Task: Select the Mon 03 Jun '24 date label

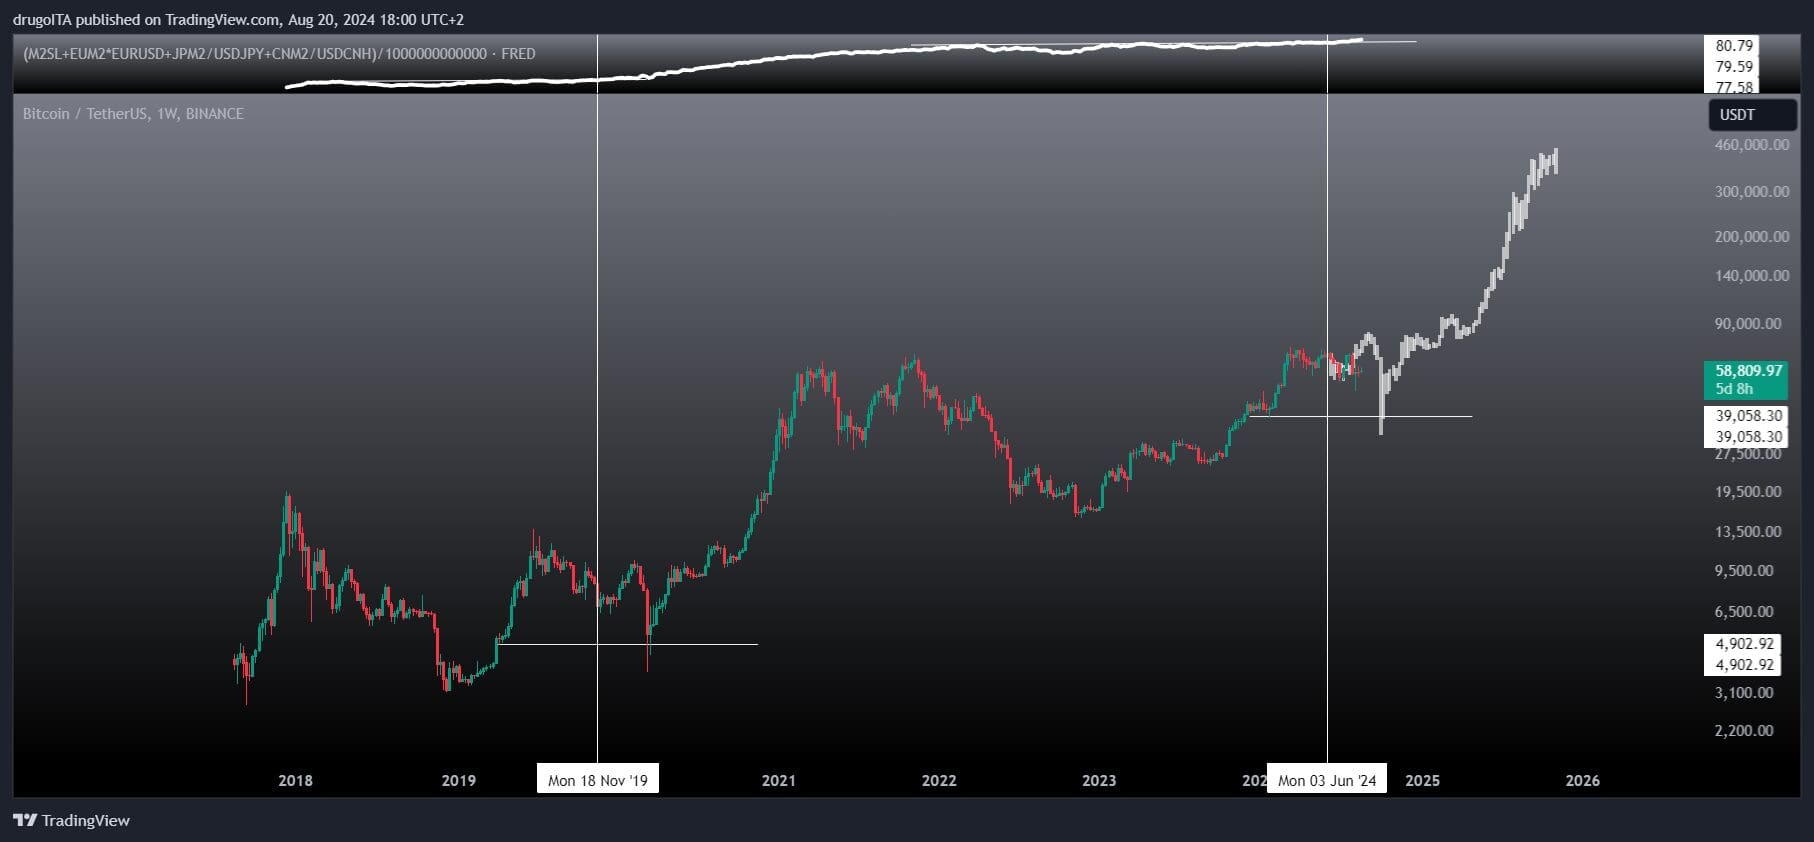Action: point(1327,780)
